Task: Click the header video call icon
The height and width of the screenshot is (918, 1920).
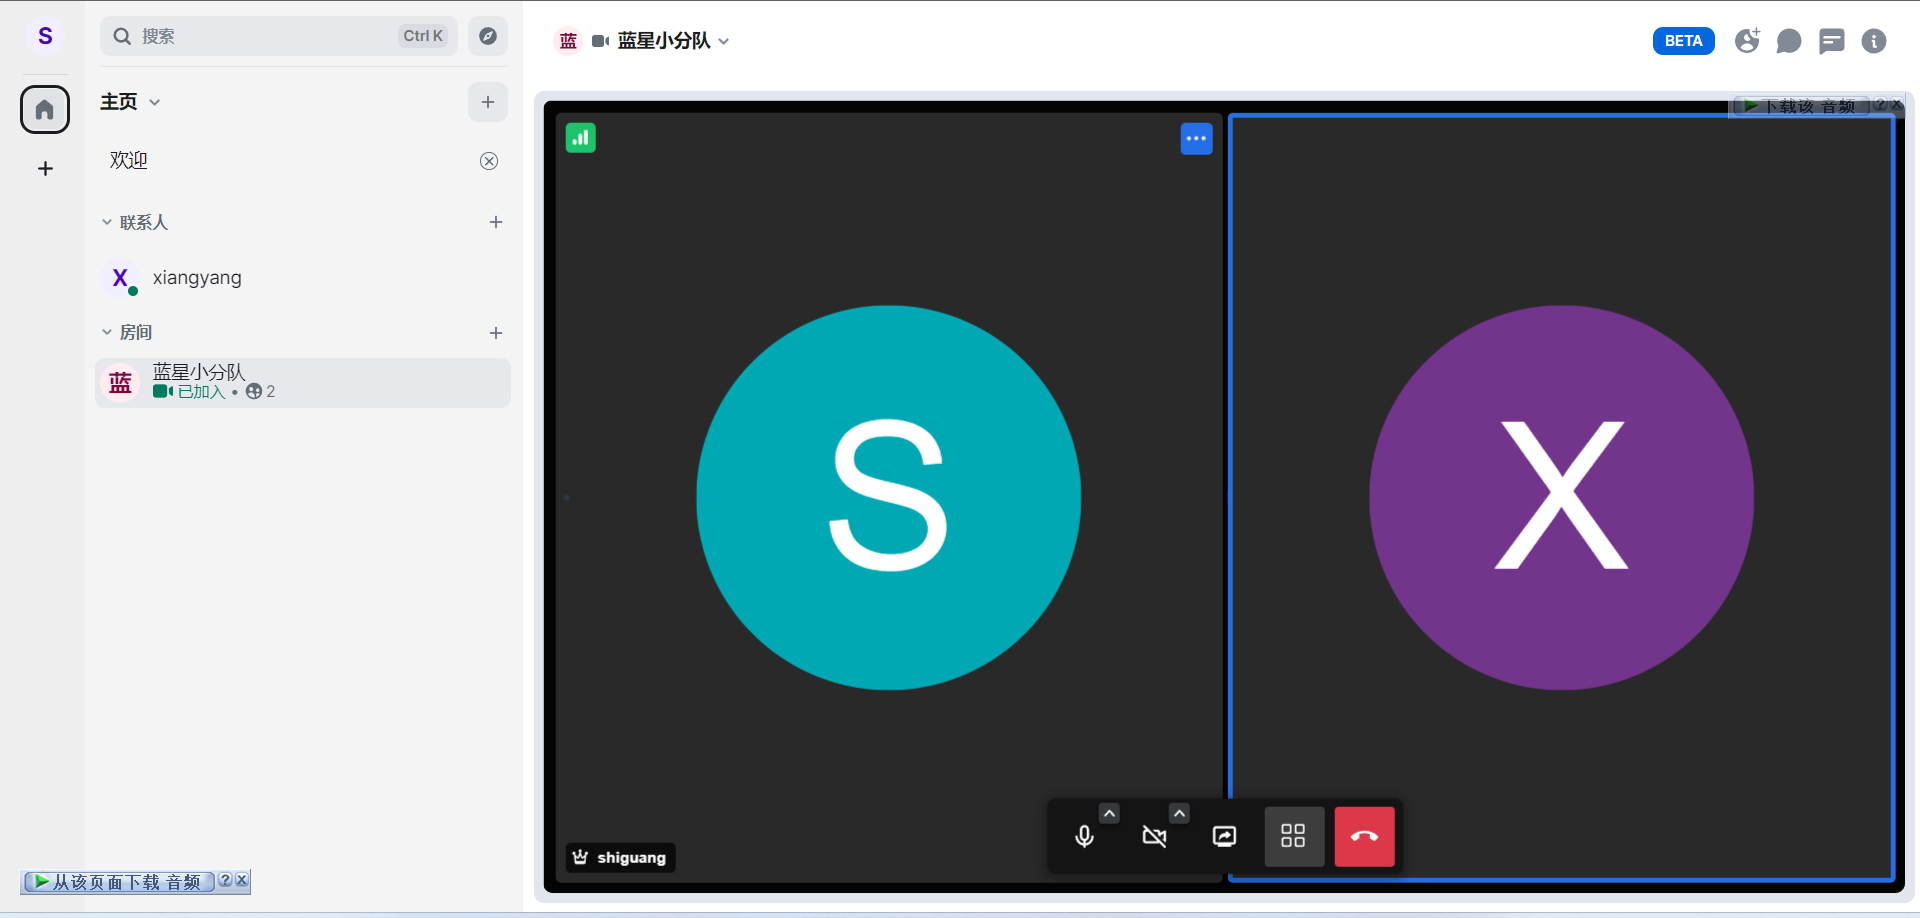Action: point(601,41)
